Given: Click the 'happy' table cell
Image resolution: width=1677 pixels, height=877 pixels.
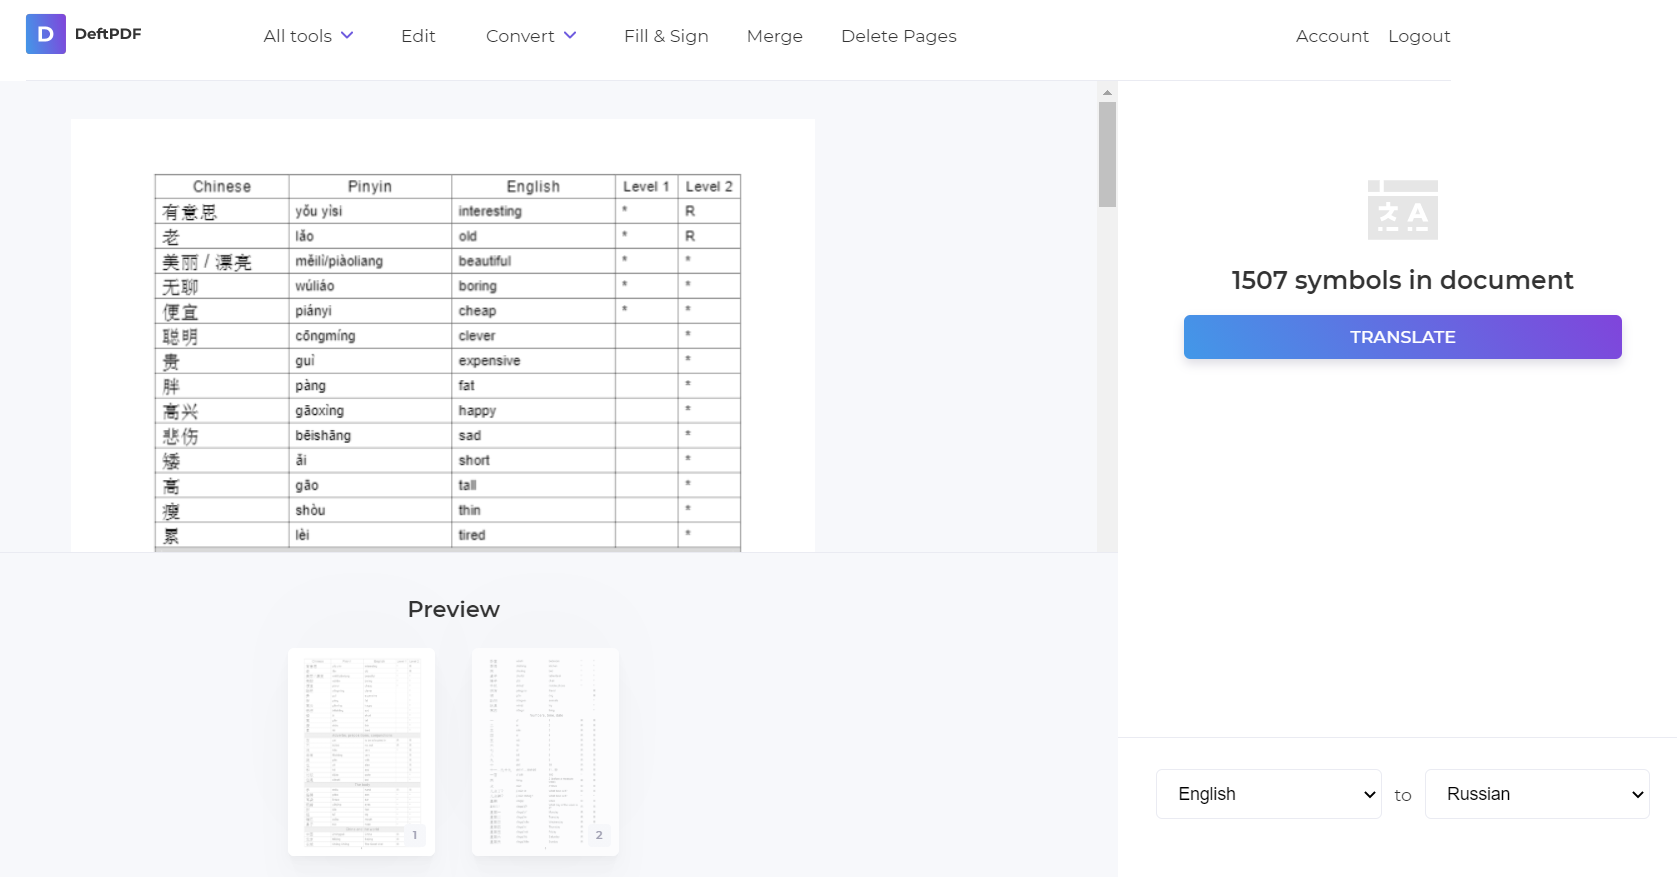Looking at the screenshot, I should [x=533, y=411].
